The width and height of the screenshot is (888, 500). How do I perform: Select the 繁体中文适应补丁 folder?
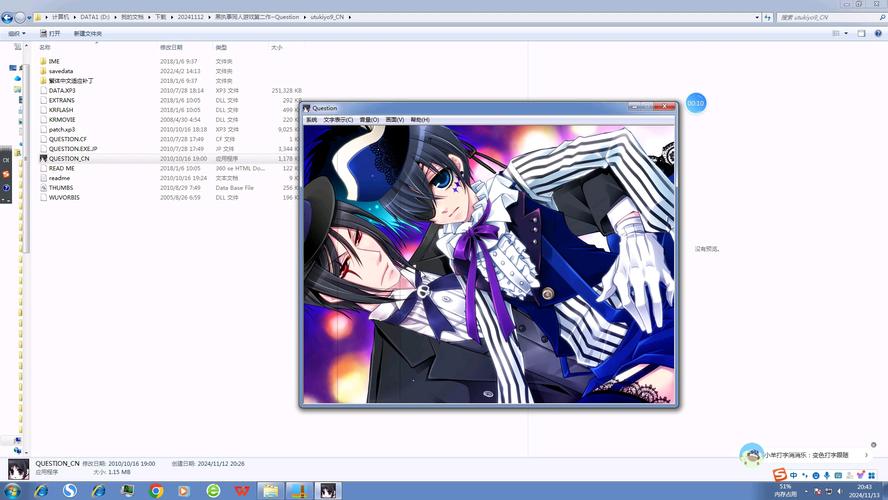71,81
